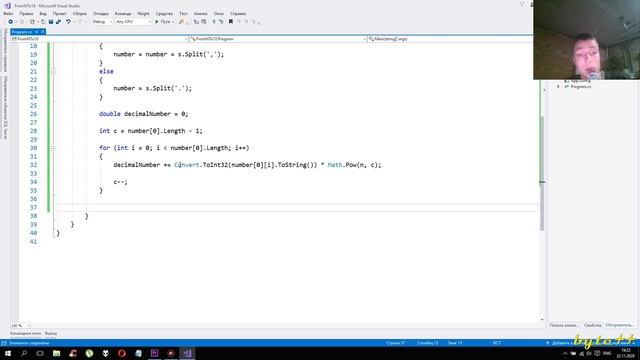Expand the Program.cs node in Solution Explorer

pyautogui.click(x=559, y=87)
